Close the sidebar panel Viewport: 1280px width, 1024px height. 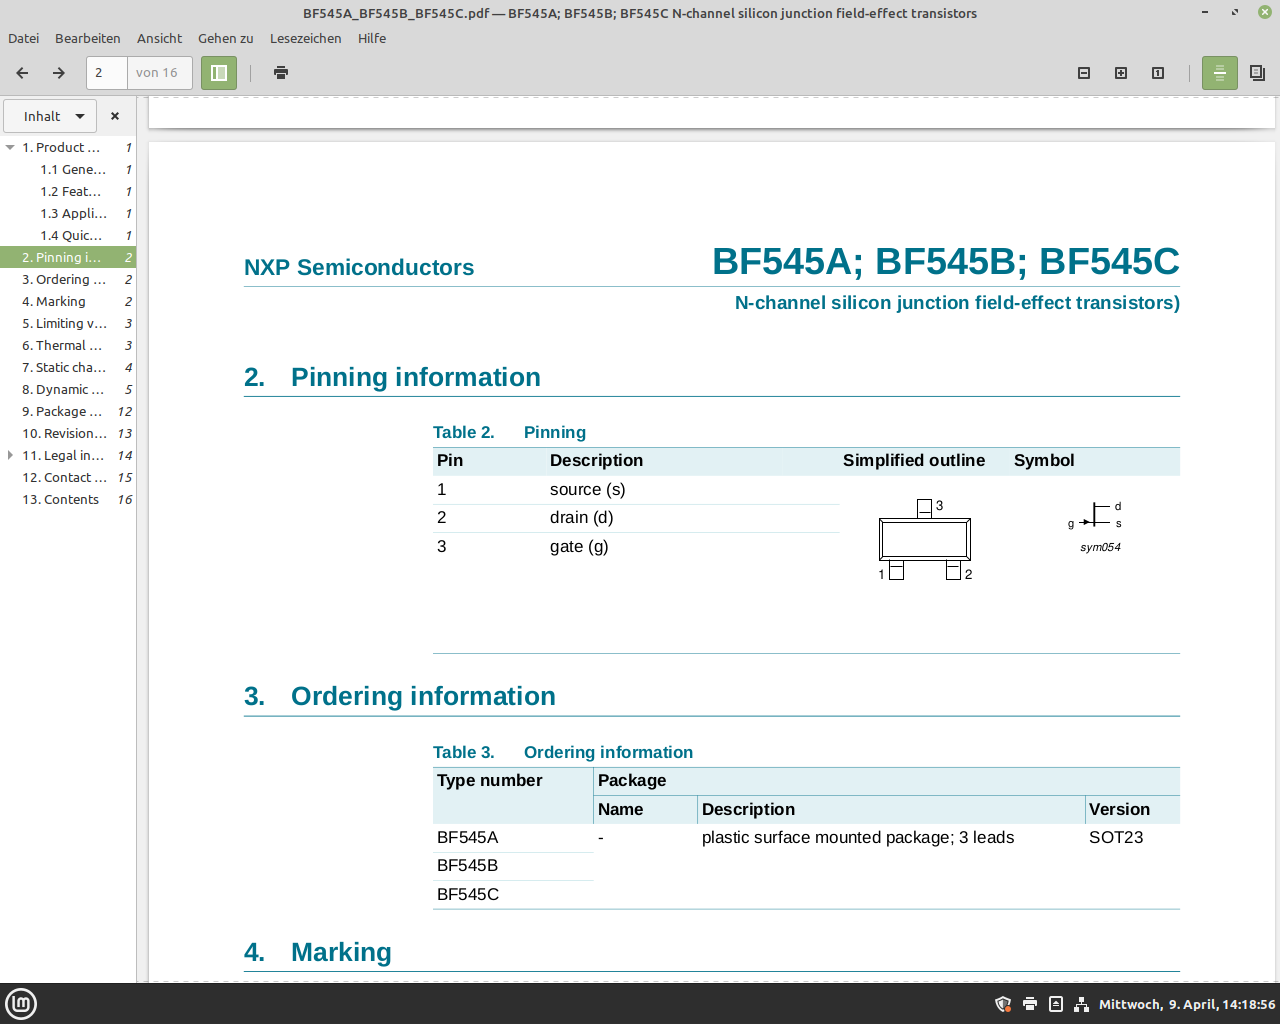coord(115,116)
